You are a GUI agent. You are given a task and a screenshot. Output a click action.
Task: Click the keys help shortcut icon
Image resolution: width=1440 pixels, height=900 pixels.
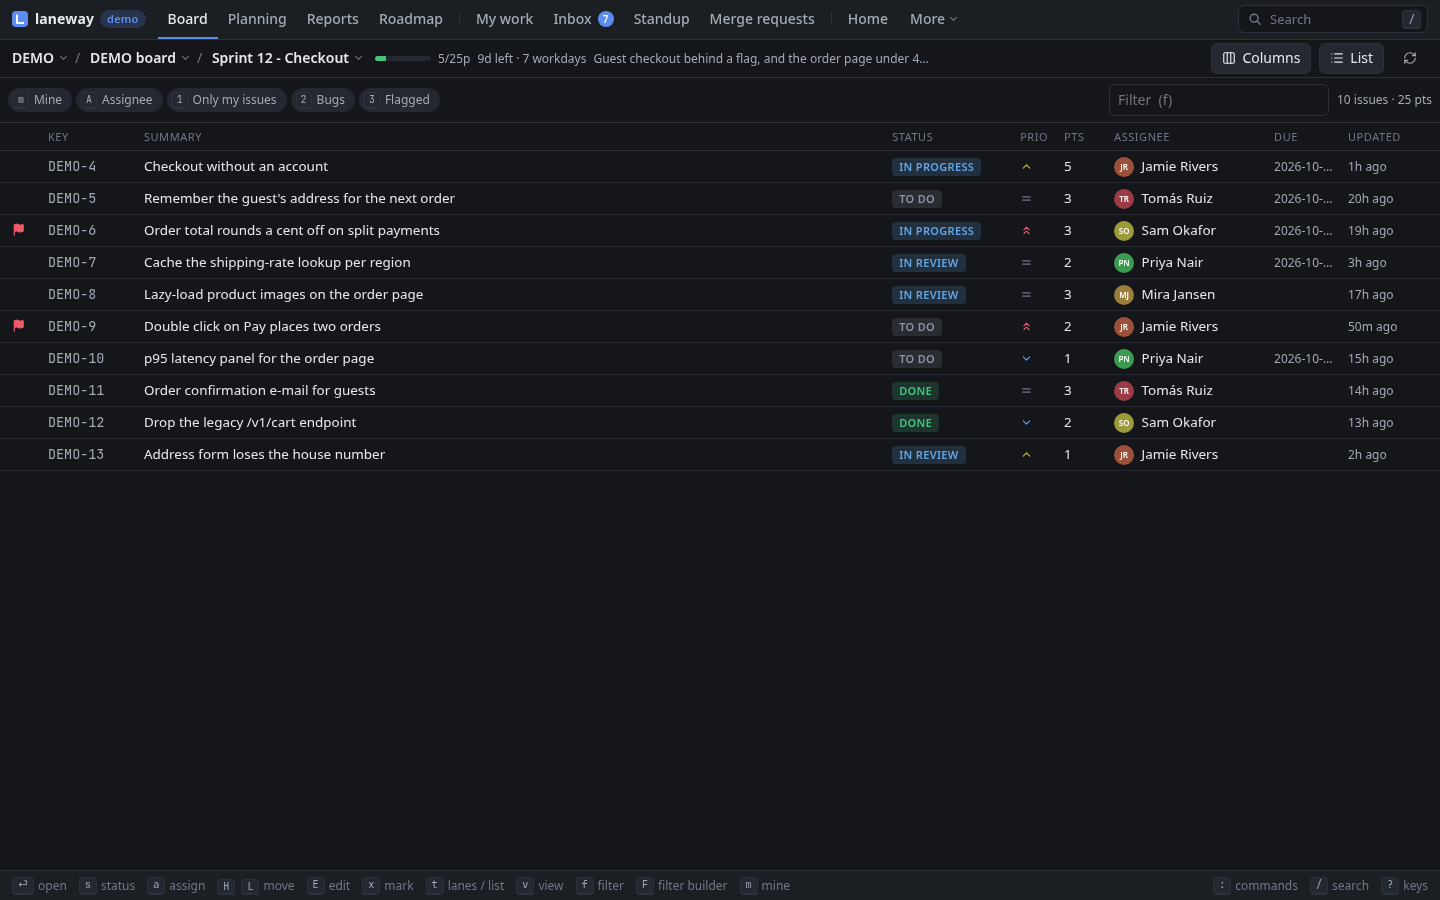[x=1389, y=885]
